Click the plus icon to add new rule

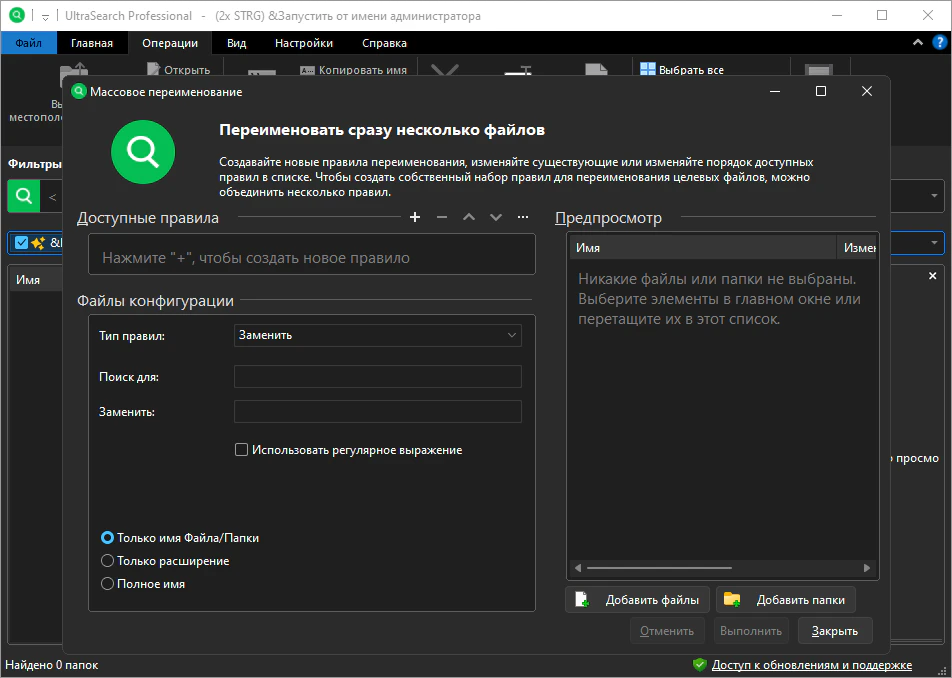point(415,217)
